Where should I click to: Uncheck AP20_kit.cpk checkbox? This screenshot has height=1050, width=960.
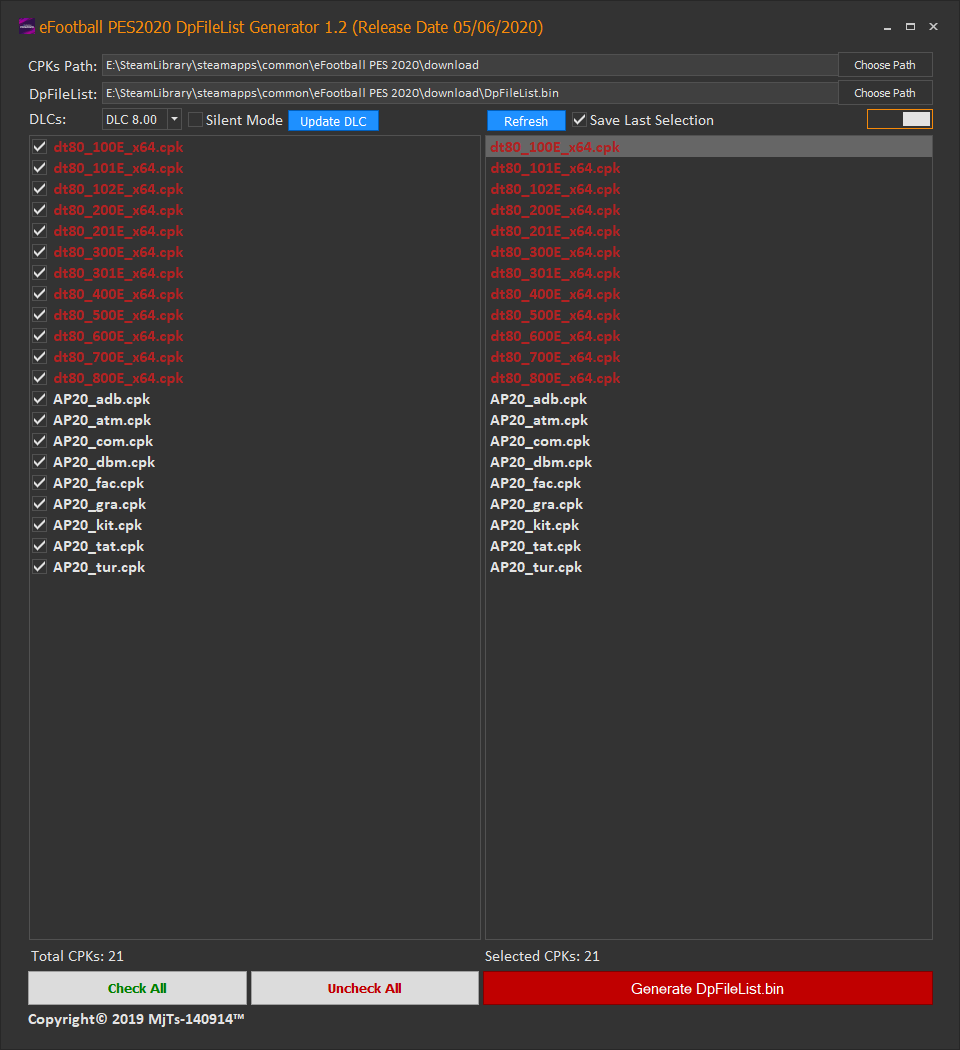click(39, 525)
